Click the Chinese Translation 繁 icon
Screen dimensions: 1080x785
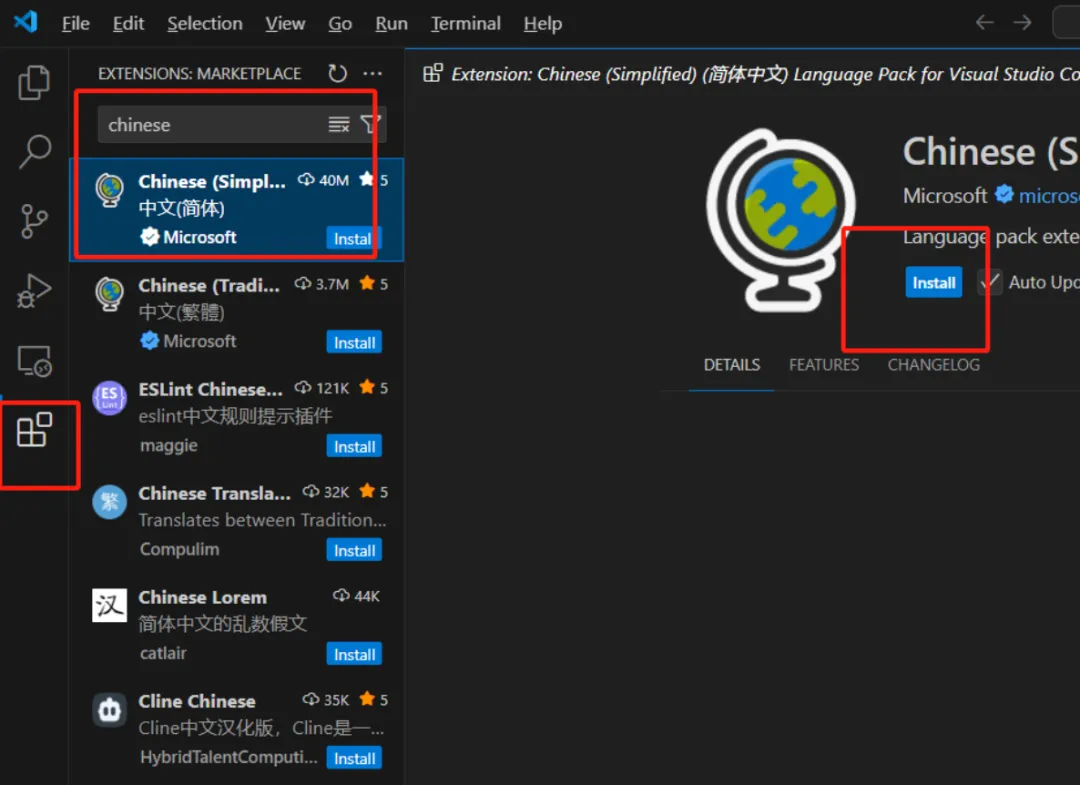[110, 502]
